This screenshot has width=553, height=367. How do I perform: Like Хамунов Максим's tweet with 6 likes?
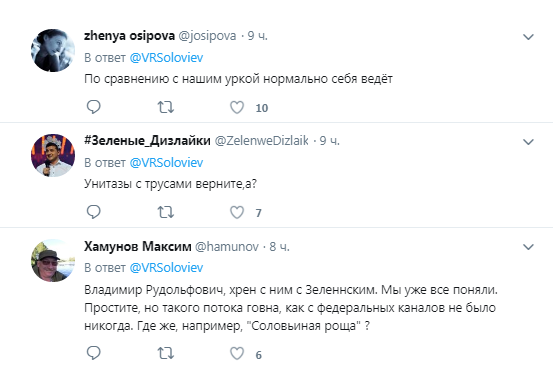237,353
